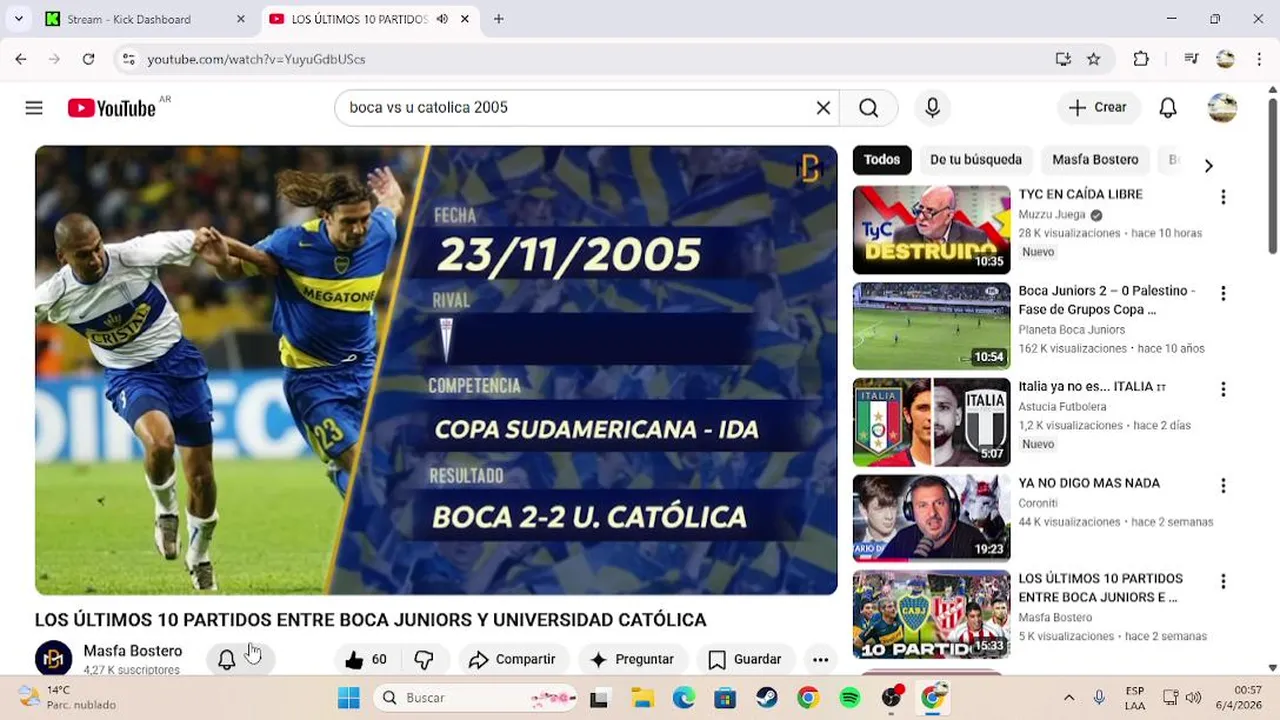Visit the 'Astucia Futbolera' channel
This screenshot has width=1280, height=720.
(1062, 407)
